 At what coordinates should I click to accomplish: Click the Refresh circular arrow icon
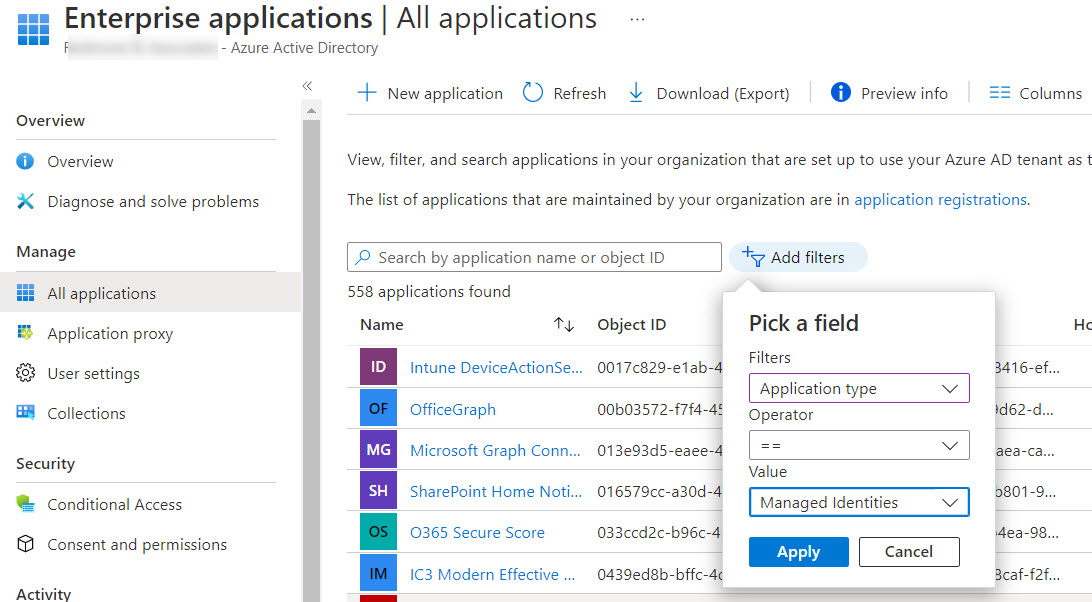(x=533, y=93)
